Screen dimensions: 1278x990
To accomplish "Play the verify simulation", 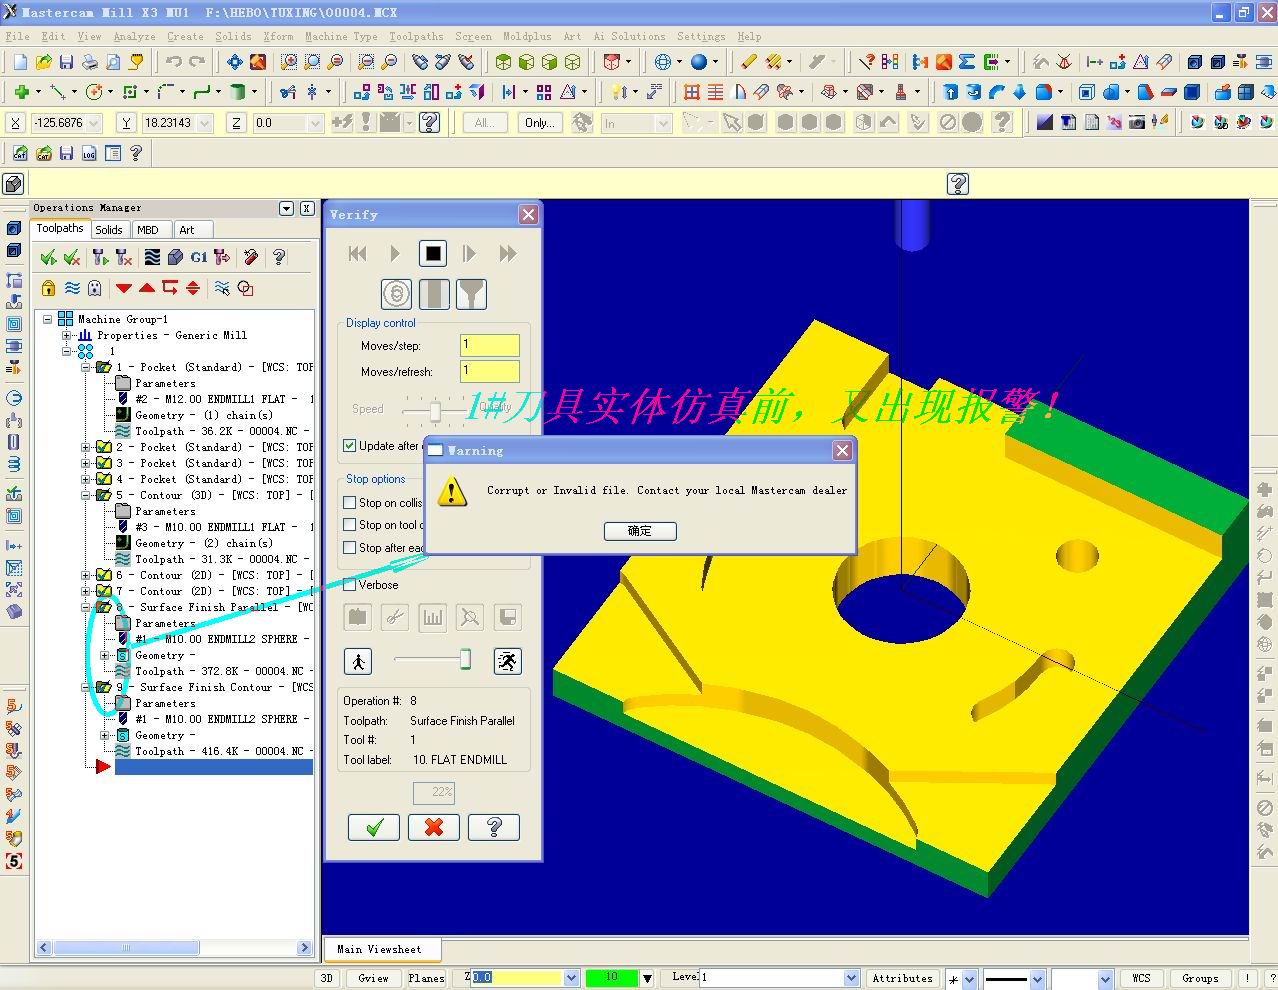I will click(x=395, y=254).
